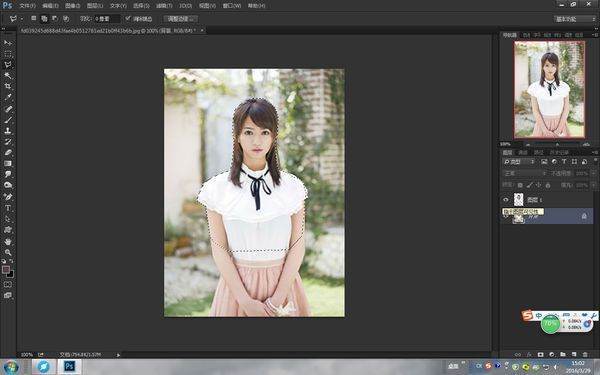
Task: Open the Windows Start menu
Action: [10, 366]
